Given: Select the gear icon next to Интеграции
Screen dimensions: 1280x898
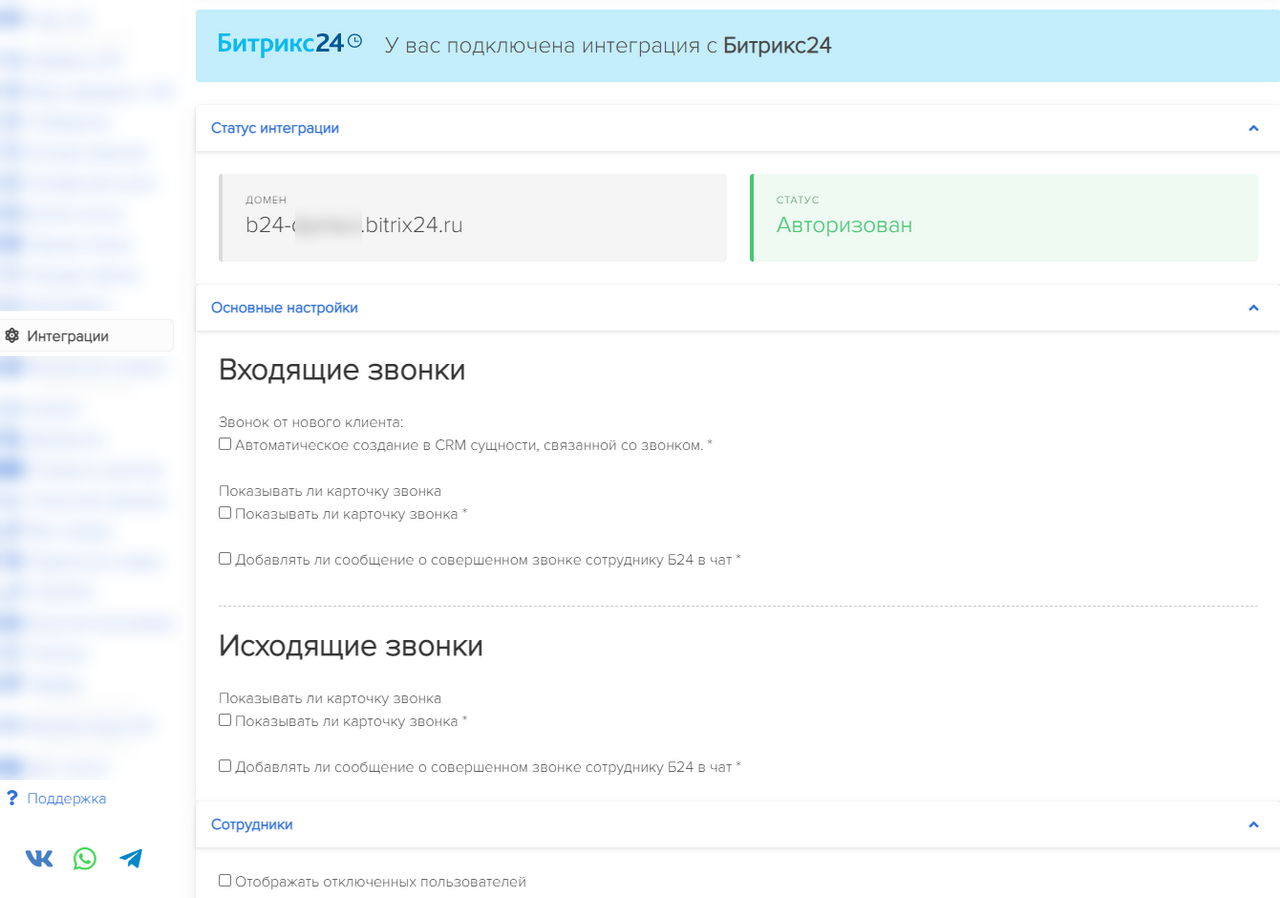Looking at the screenshot, I should tap(11, 335).
